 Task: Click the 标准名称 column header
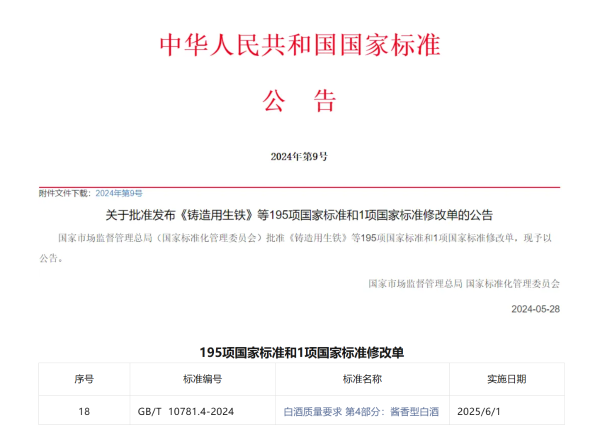click(362, 379)
